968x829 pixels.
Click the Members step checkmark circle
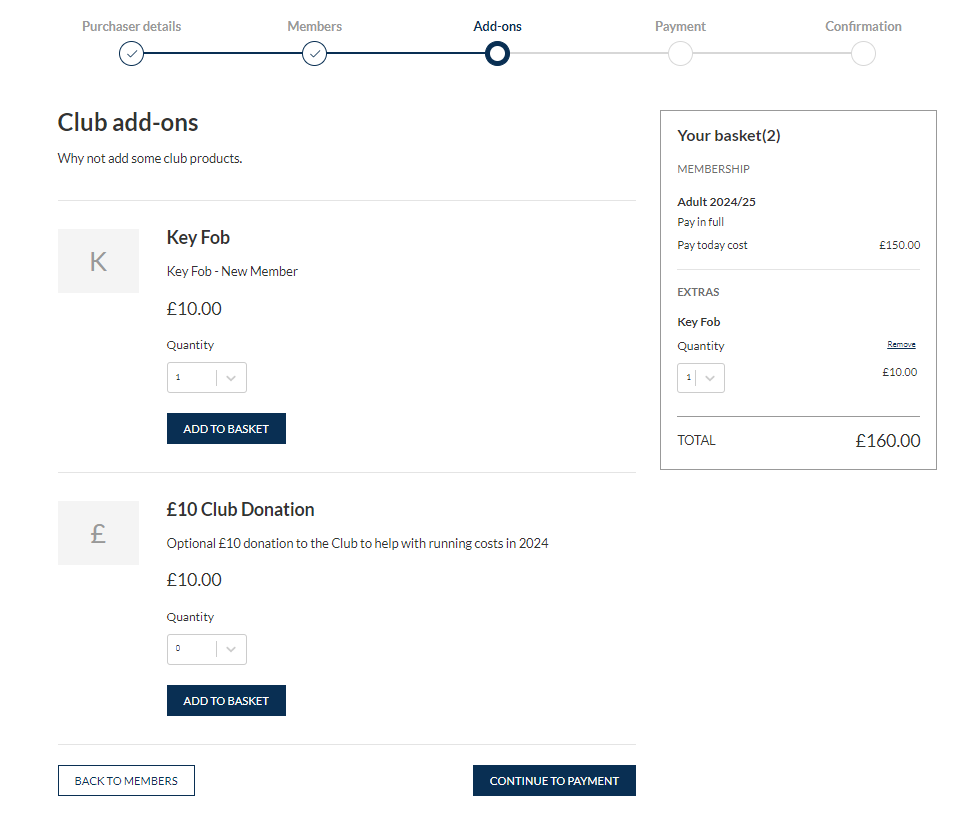(x=314, y=54)
